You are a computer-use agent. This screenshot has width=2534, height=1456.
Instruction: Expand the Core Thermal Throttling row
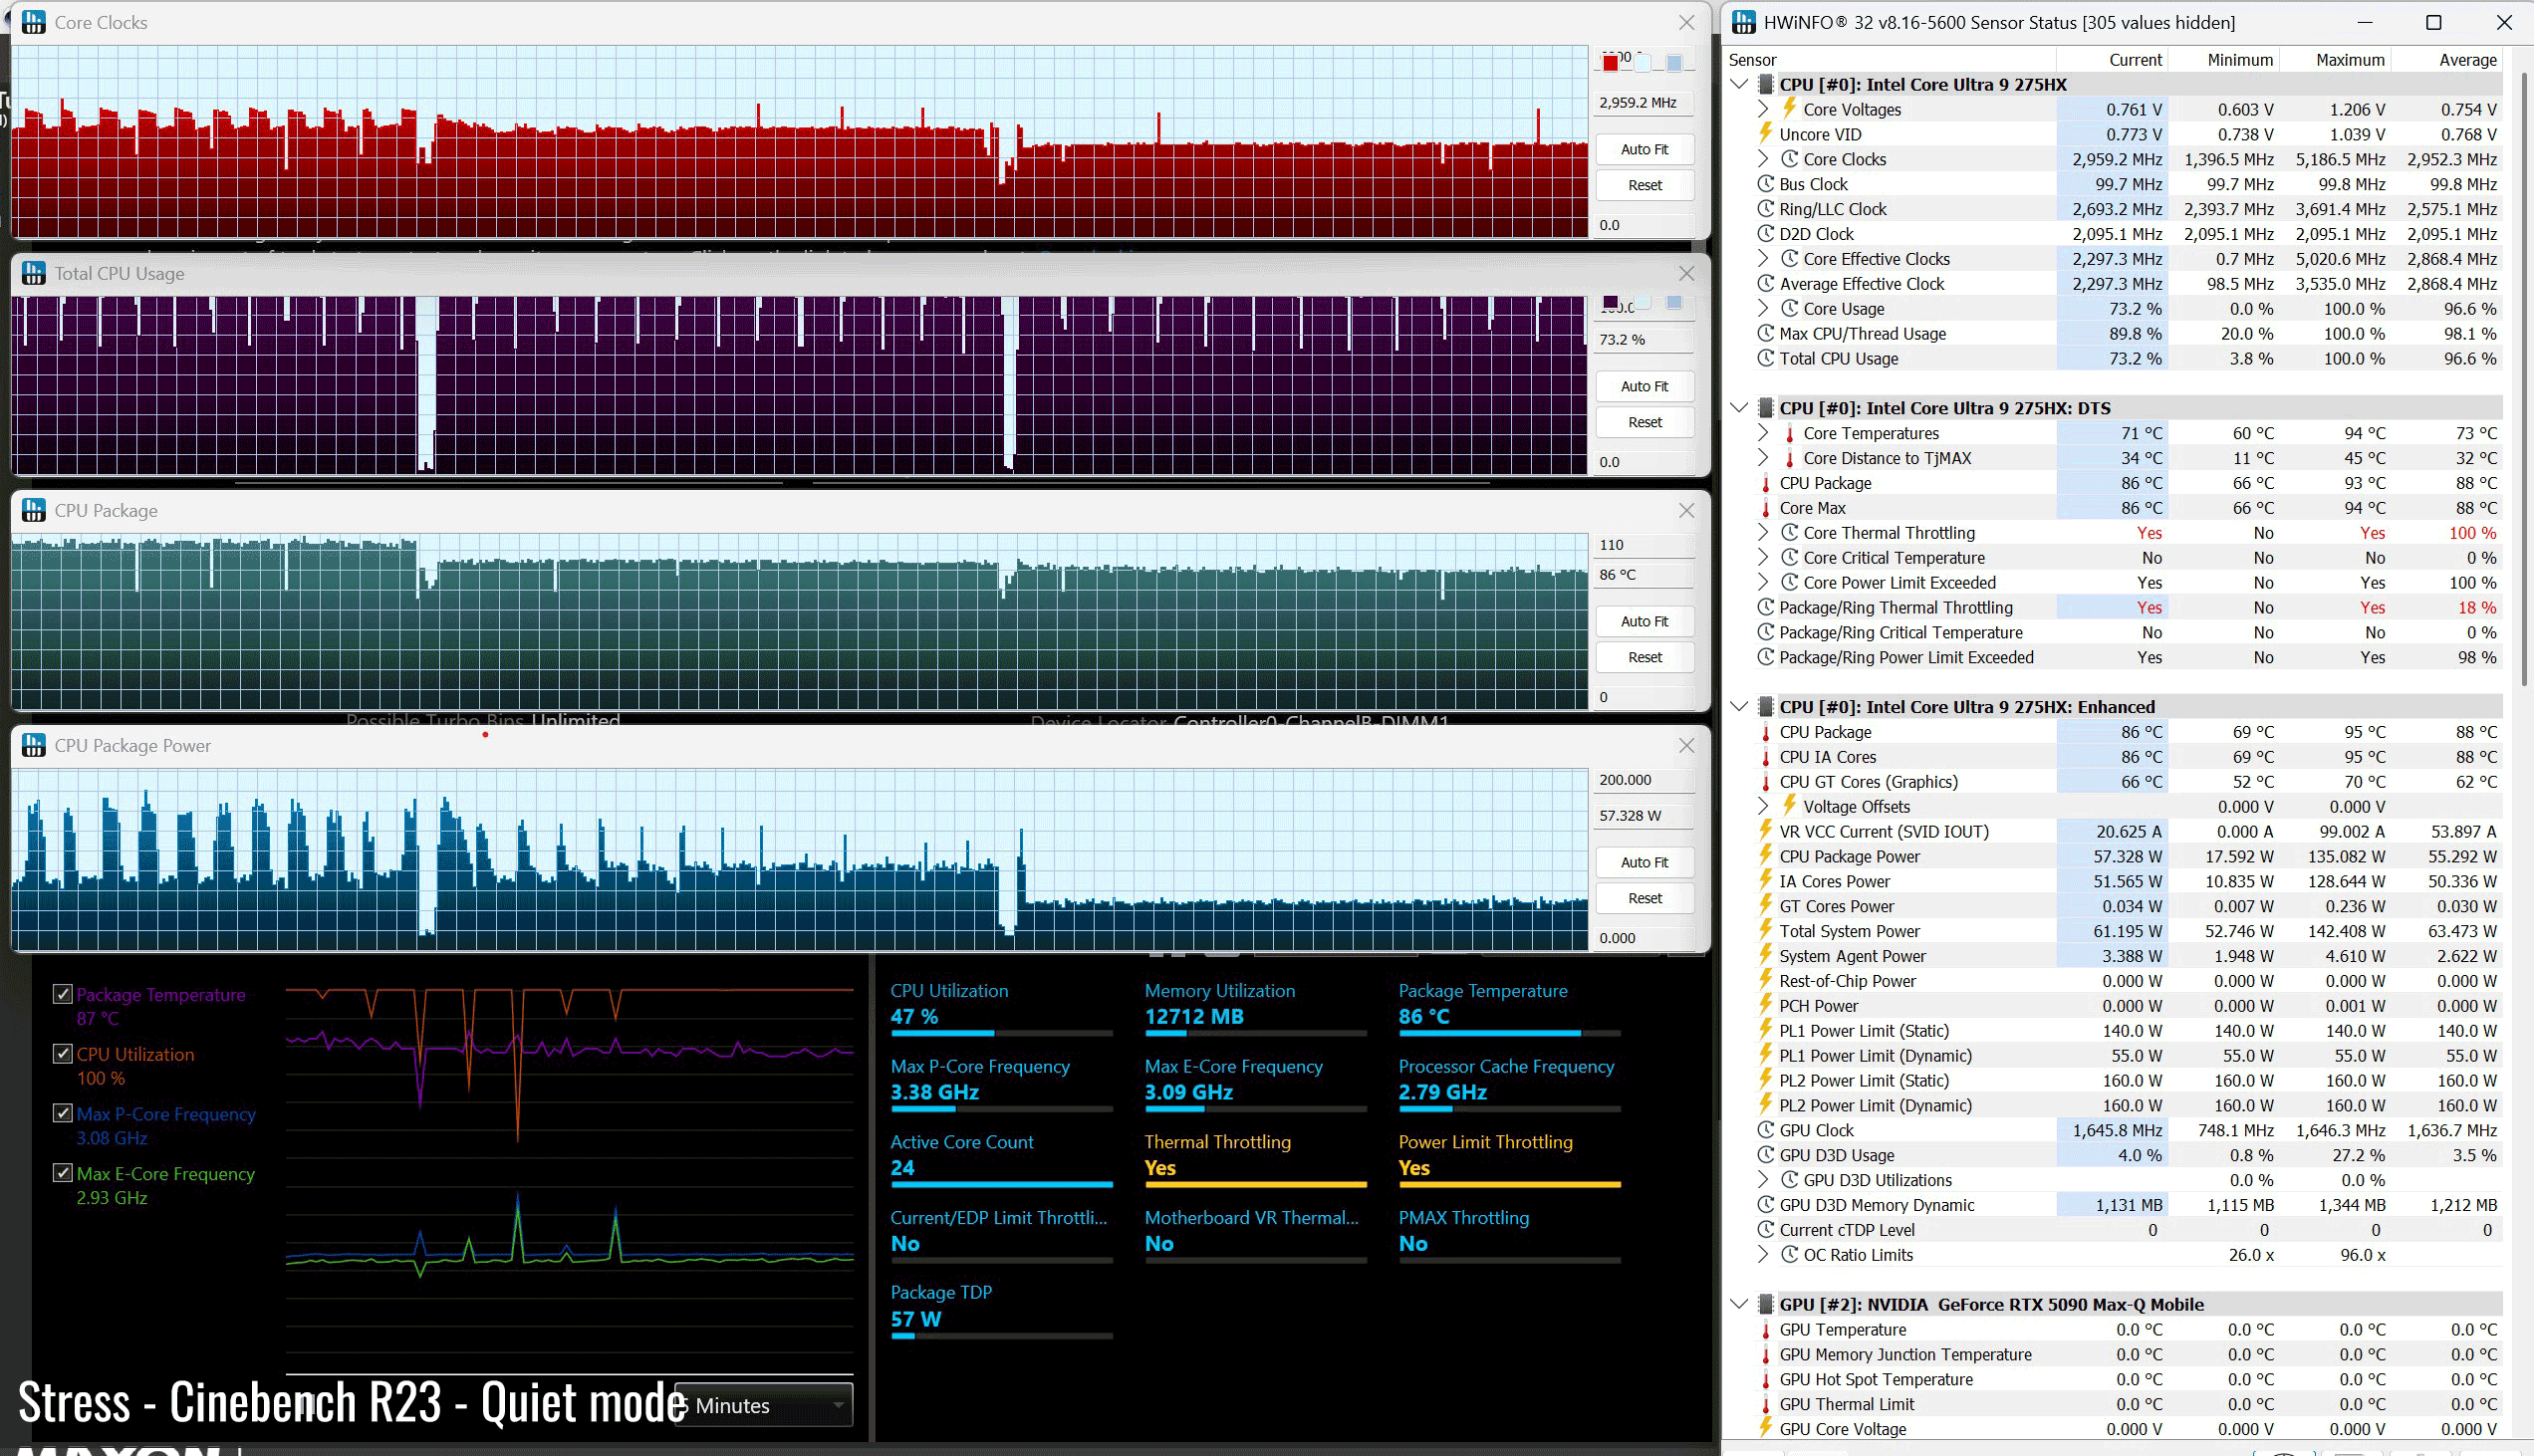coord(1764,533)
